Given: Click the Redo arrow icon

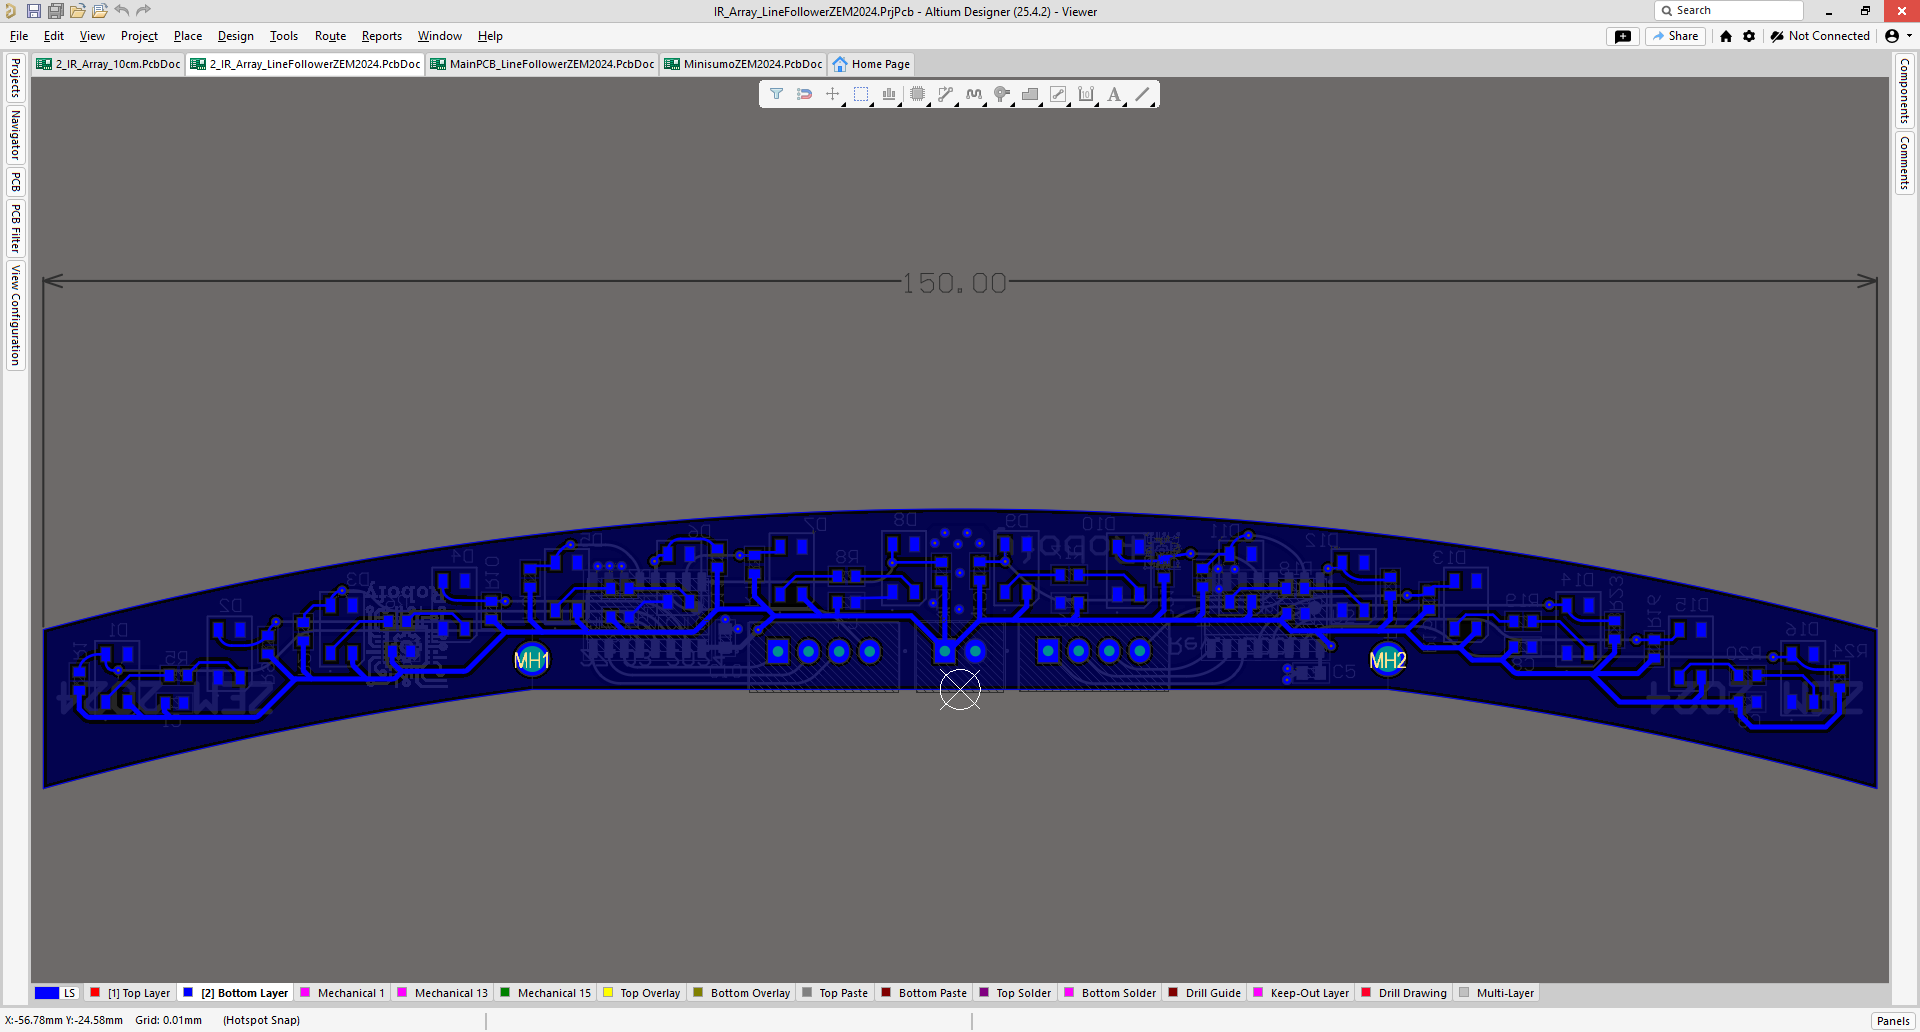Looking at the screenshot, I should [143, 11].
